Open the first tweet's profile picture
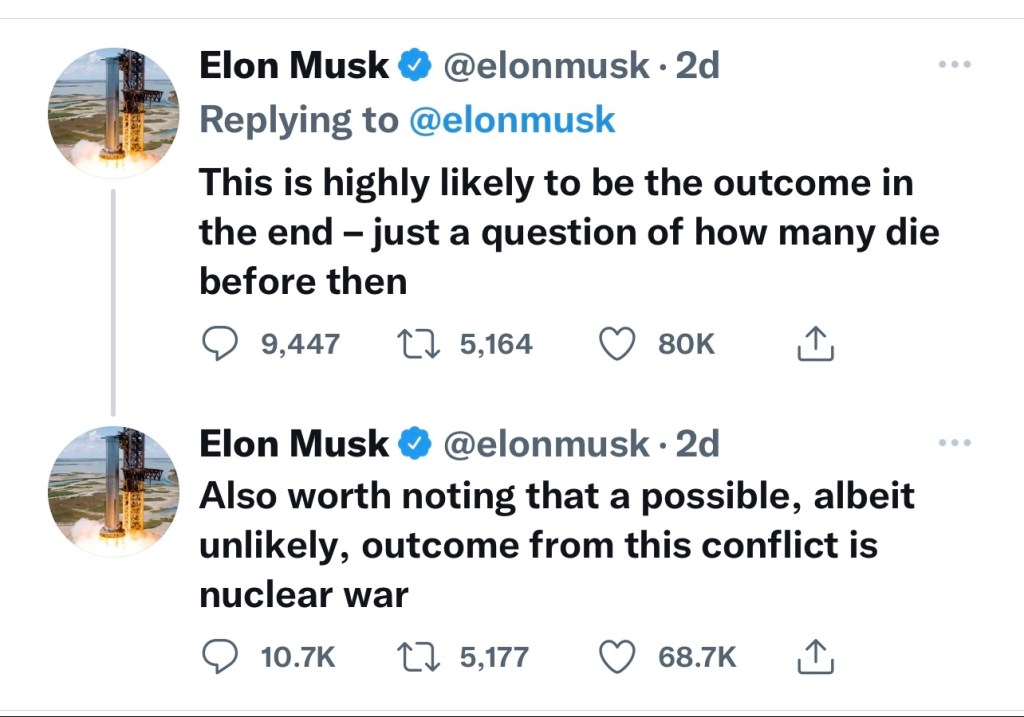 pos(113,113)
